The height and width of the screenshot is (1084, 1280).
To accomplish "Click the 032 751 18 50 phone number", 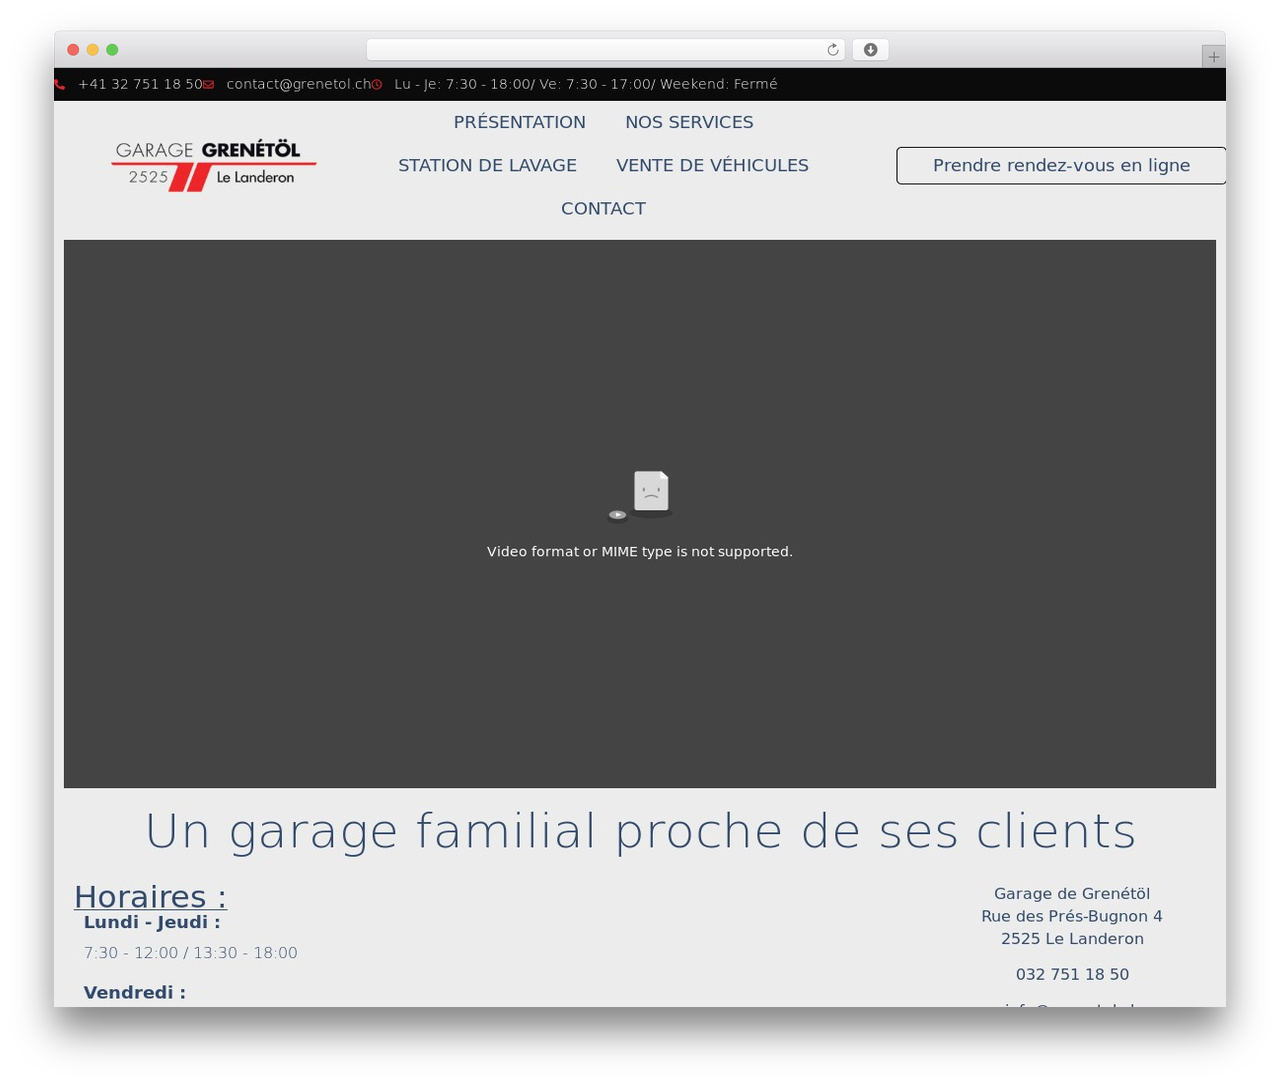I will click(1072, 974).
